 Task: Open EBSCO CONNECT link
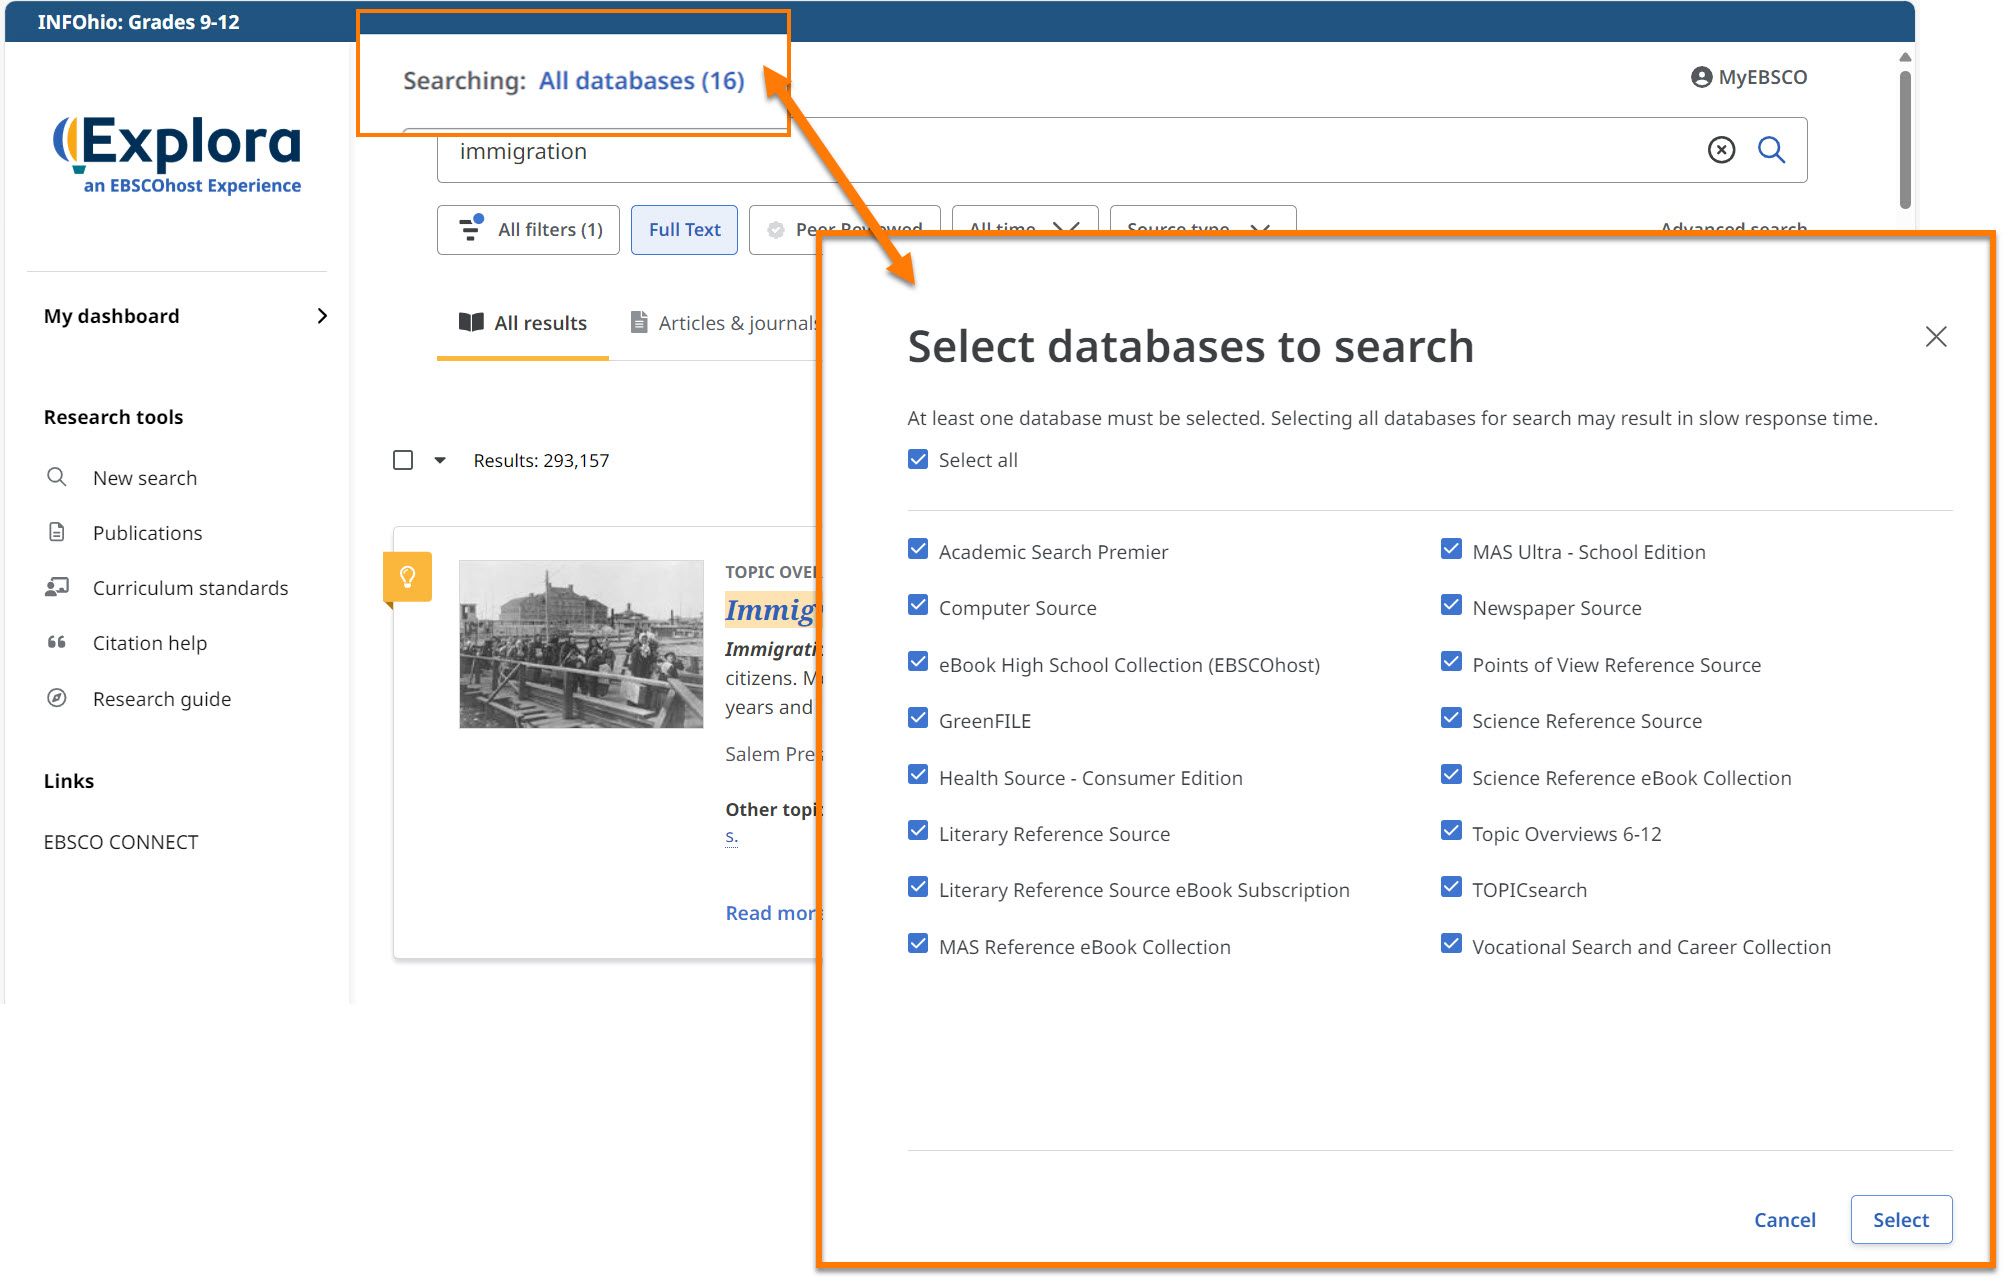121,842
